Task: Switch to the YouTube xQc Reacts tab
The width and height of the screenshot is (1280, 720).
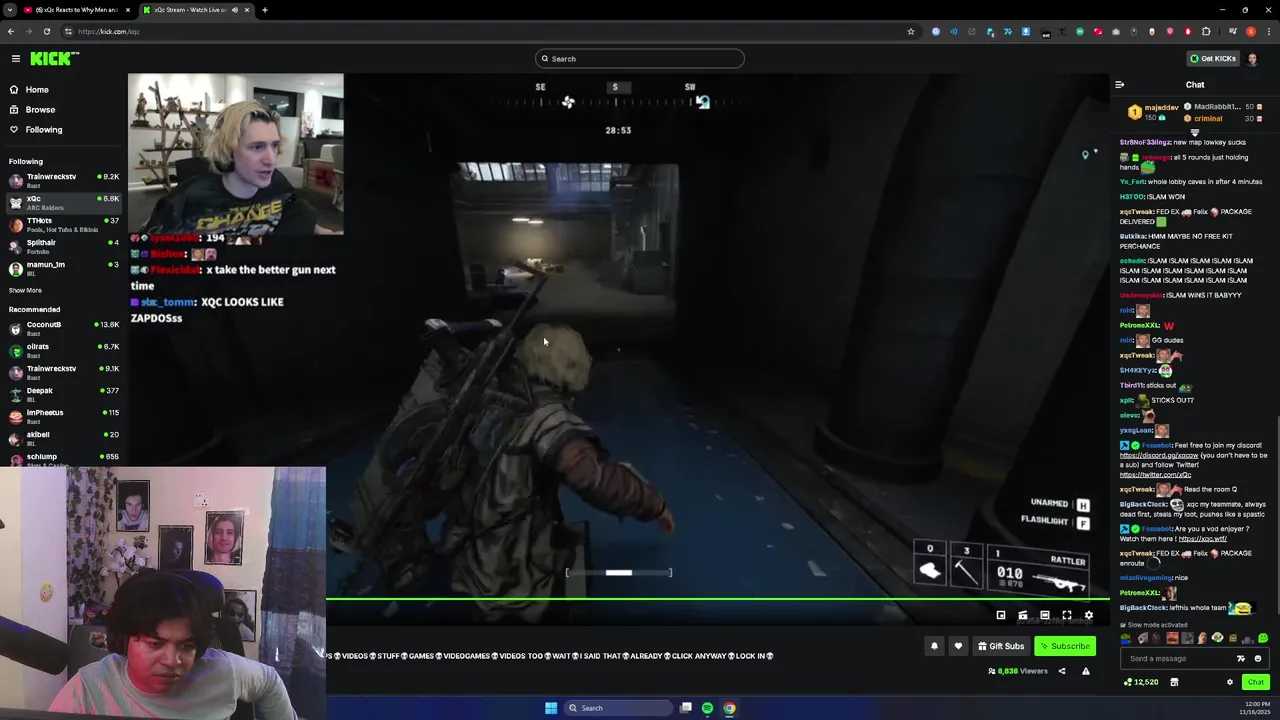Action: coord(76,10)
